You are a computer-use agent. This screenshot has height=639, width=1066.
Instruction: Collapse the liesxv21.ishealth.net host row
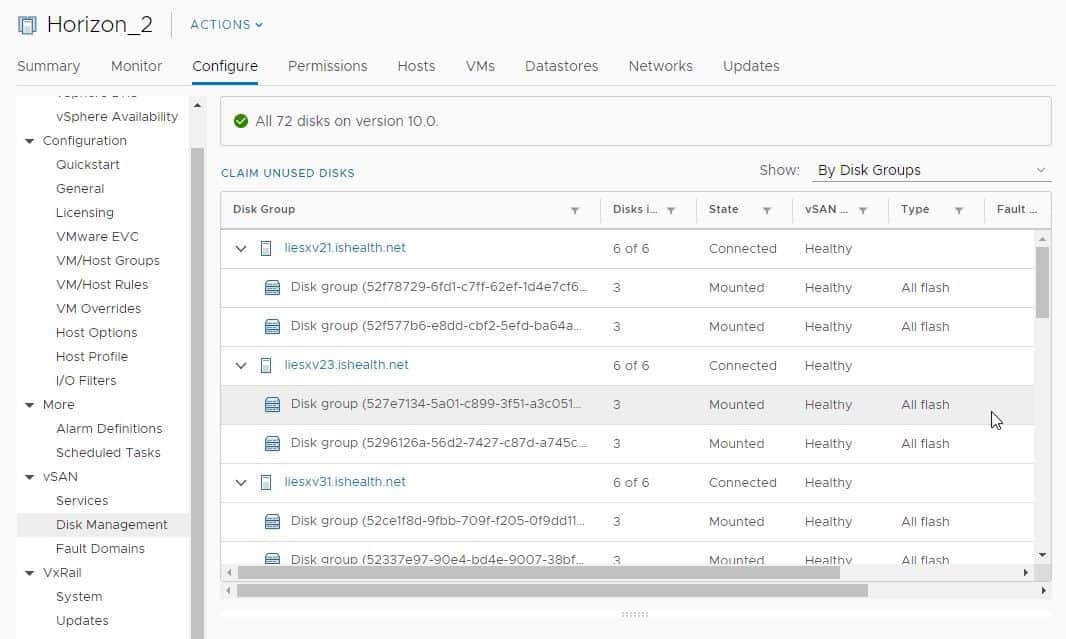coord(240,248)
